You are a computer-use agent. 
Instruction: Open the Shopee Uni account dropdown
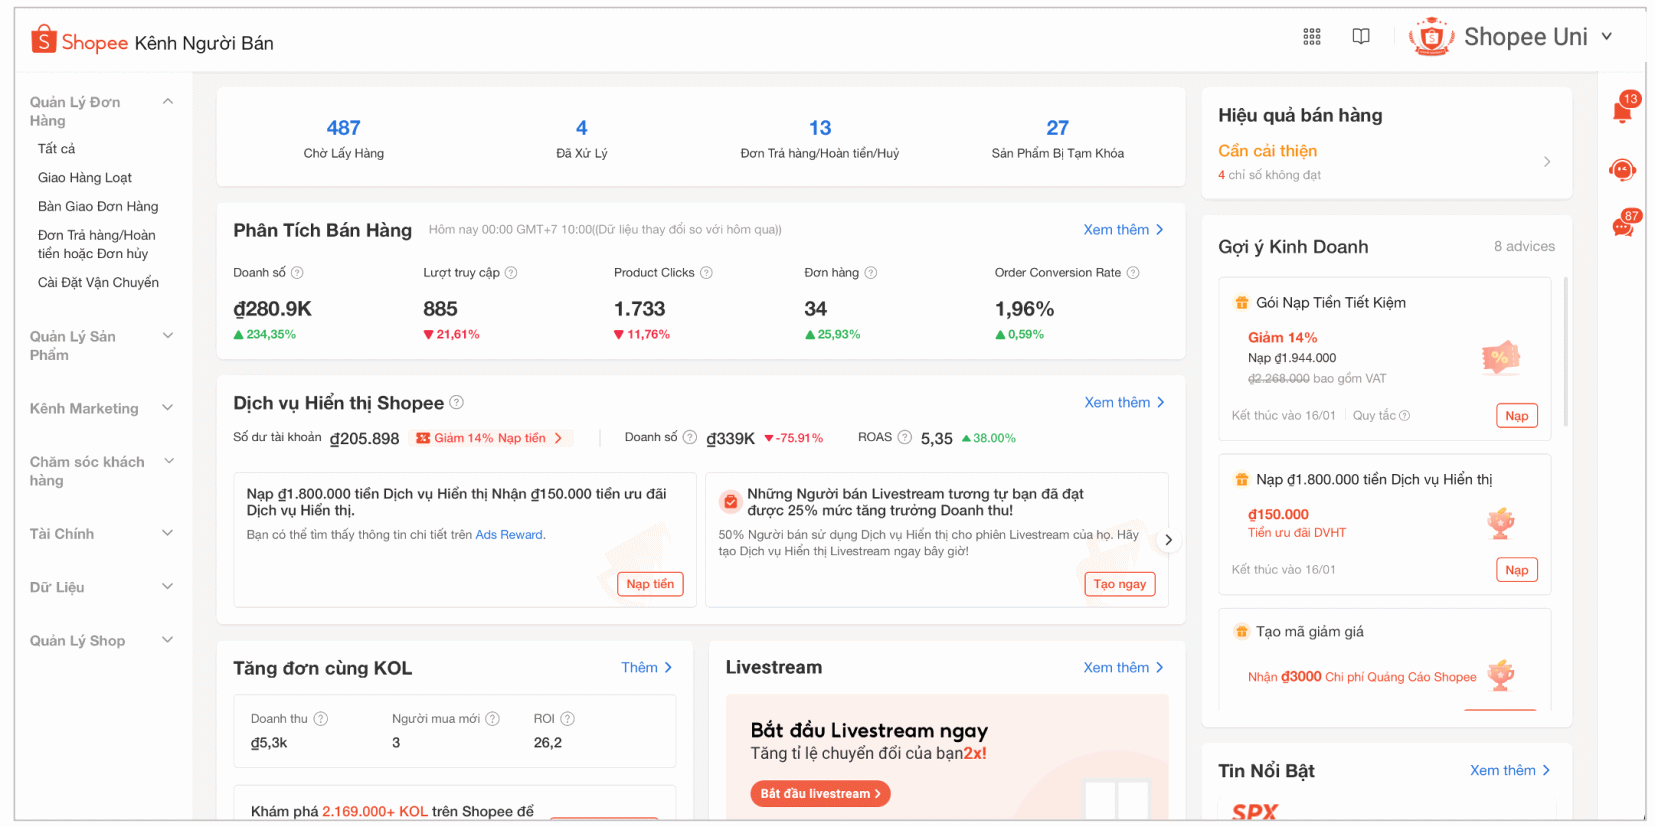[1606, 37]
